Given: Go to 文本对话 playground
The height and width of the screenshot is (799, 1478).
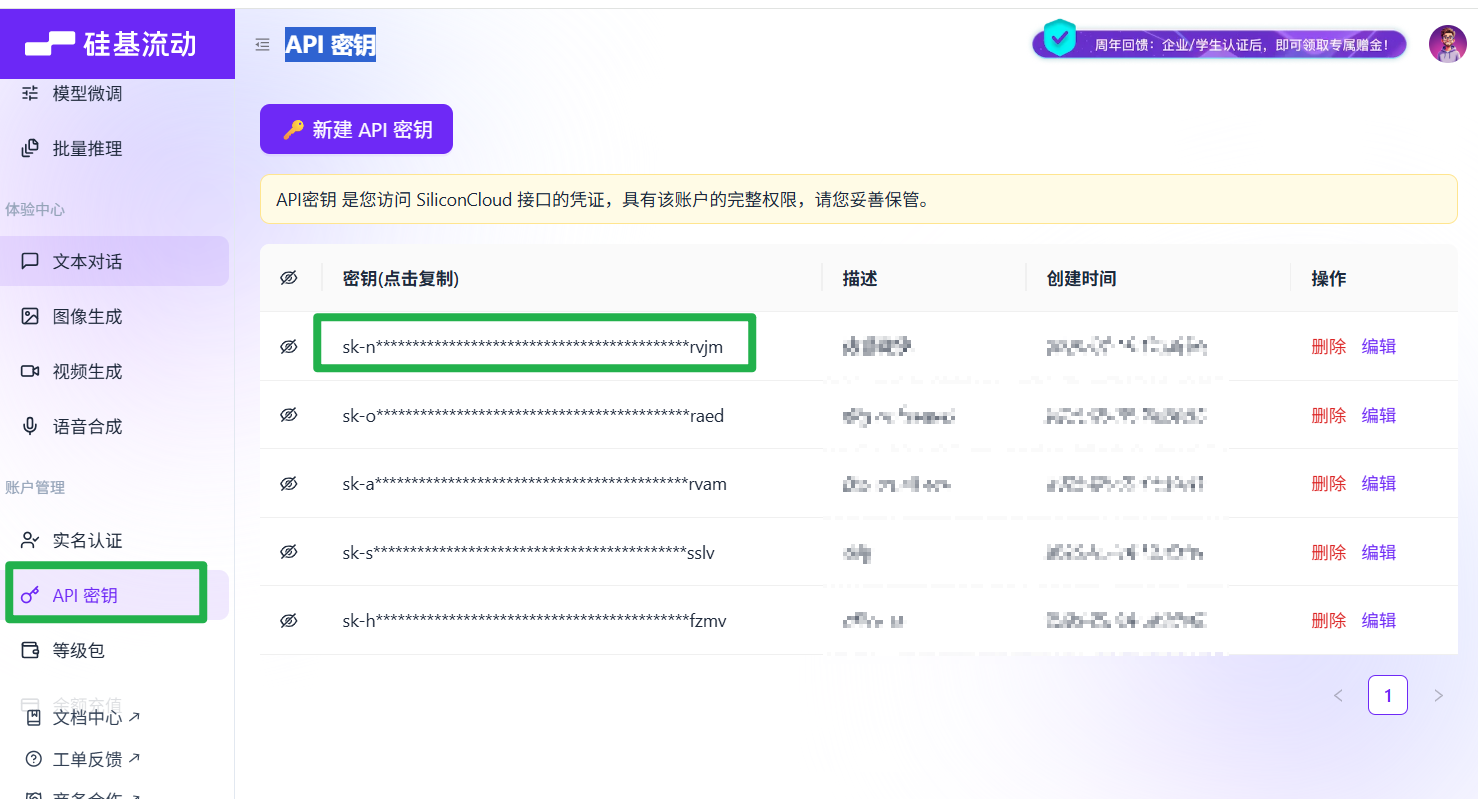Looking at the screenshot, I should tap(115, 261).
